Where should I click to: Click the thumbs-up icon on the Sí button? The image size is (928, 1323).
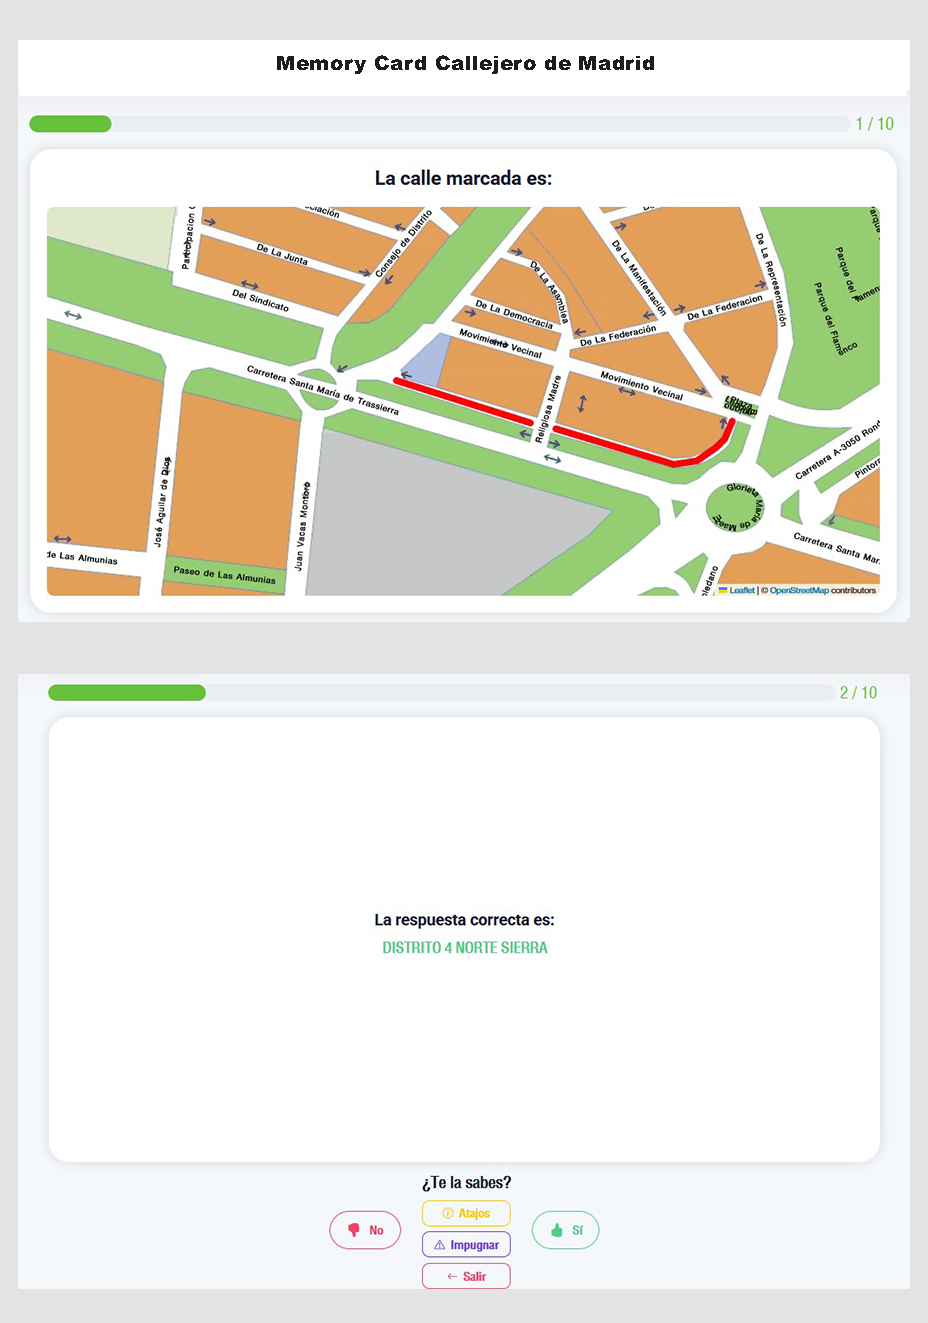point(557,1230)
